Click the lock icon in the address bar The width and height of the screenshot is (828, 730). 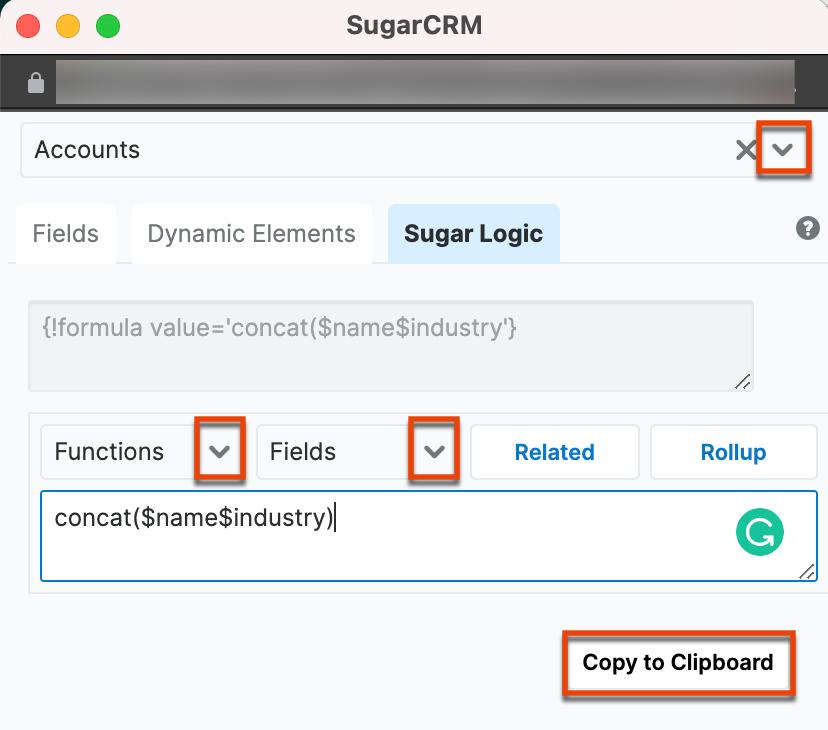36,82
